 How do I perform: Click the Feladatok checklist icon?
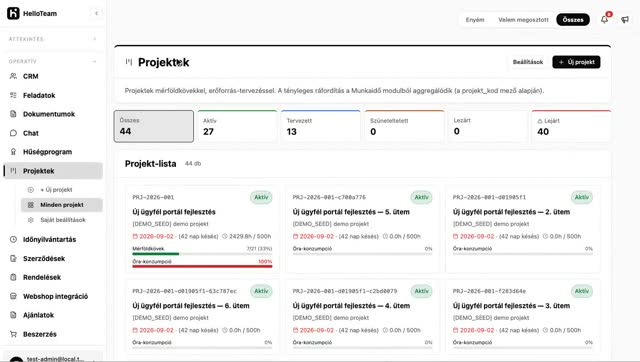point(13,95)
